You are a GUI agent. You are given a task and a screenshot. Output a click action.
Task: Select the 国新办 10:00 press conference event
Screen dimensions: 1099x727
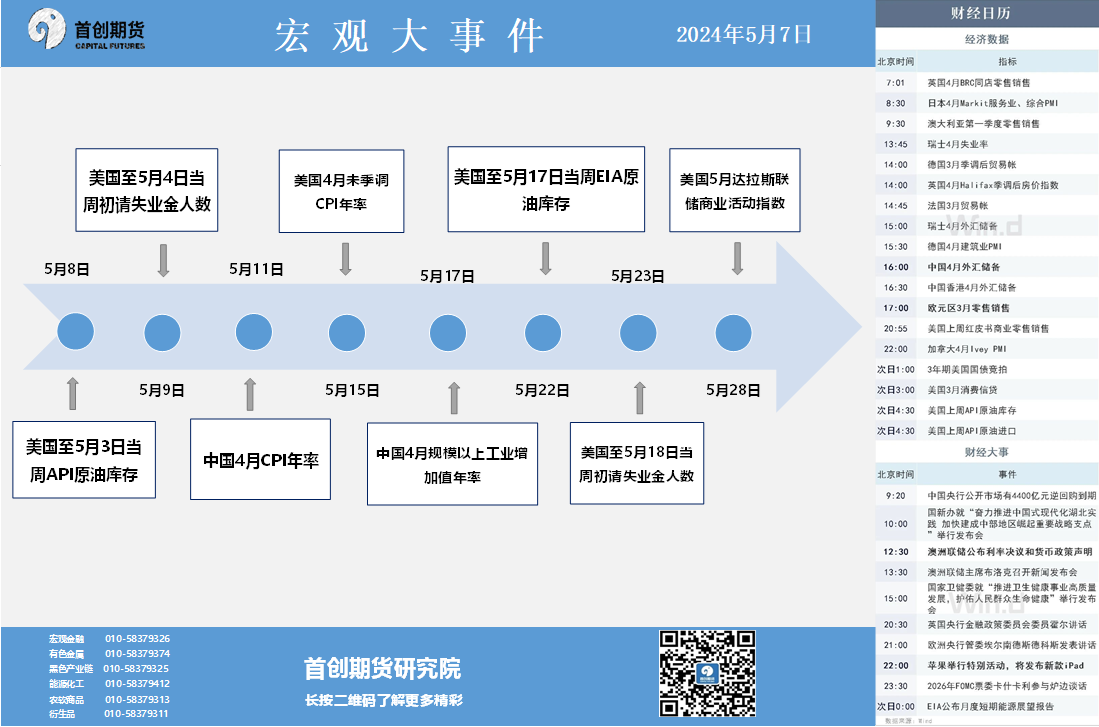tap(987, 524)
